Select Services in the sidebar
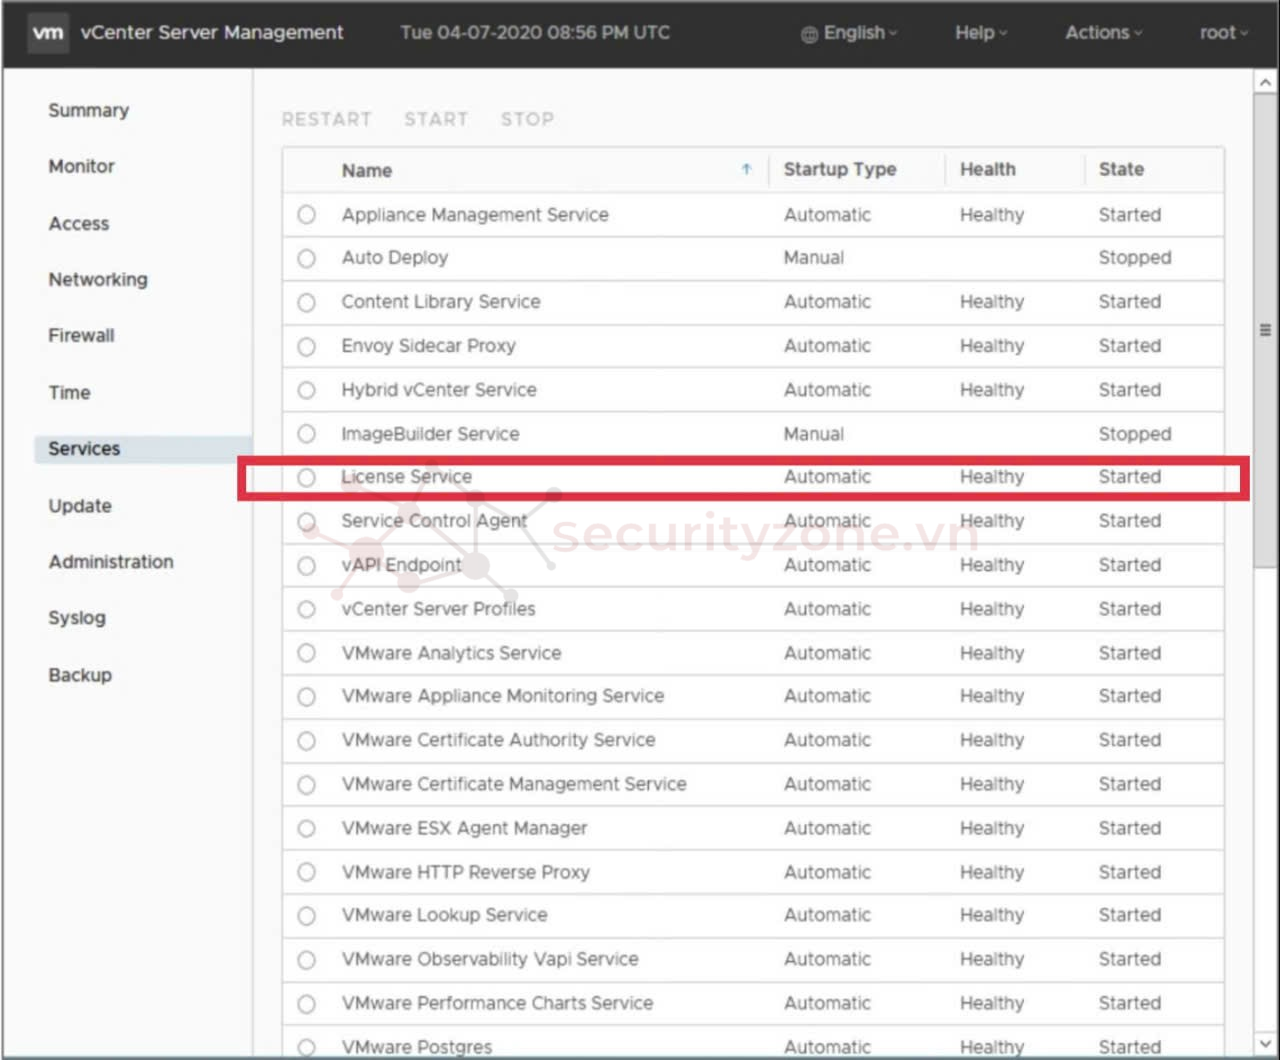 pos(143,449)
